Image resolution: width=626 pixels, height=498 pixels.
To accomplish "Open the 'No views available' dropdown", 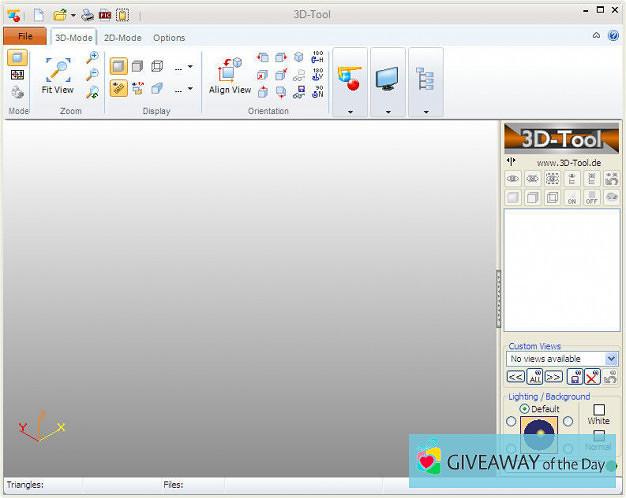I will (611, 359).
